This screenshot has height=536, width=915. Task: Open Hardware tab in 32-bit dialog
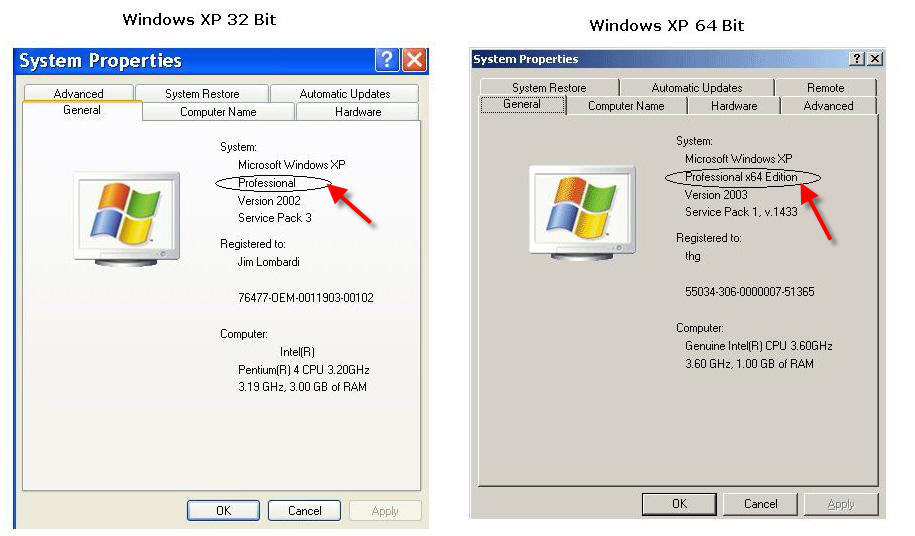(x=358, y=111)
